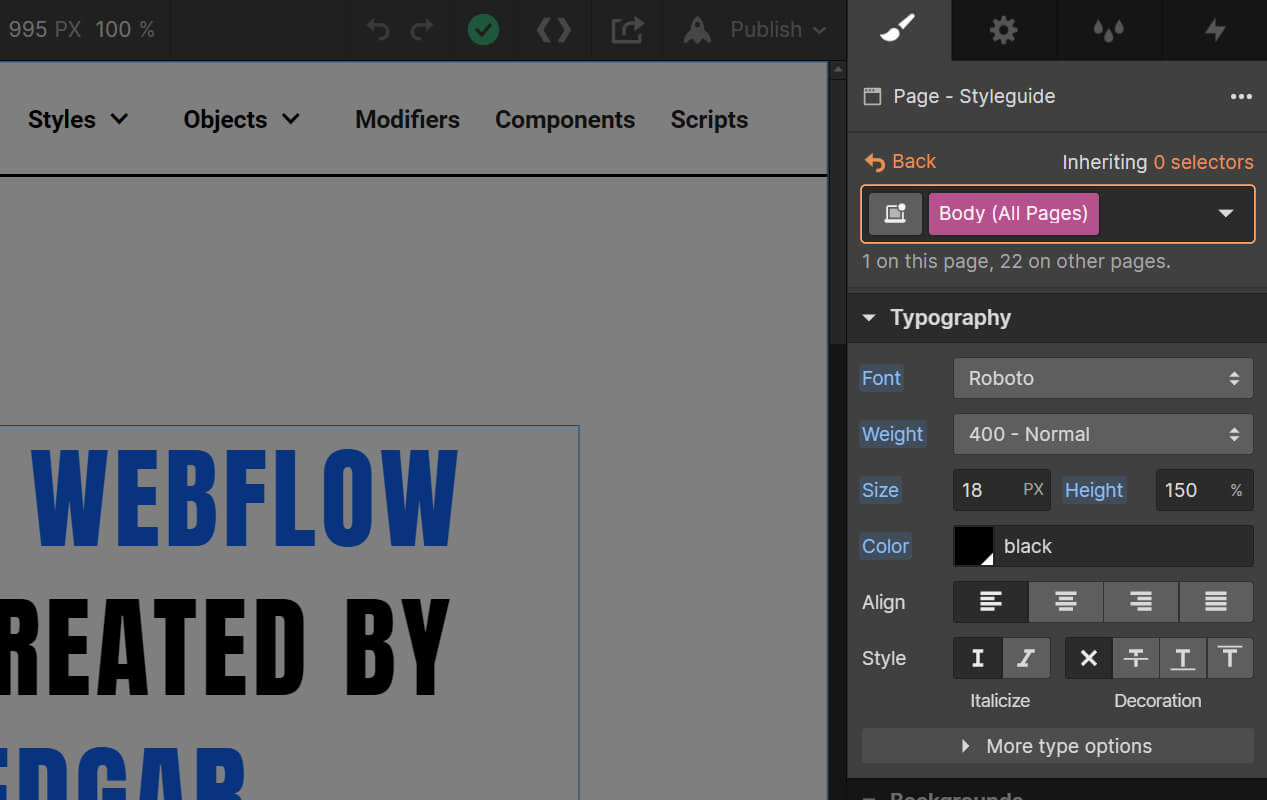This screenshot has width=1267, height=800.
Task: Go Back in the selector panel
Action: (x=900, y=162)
